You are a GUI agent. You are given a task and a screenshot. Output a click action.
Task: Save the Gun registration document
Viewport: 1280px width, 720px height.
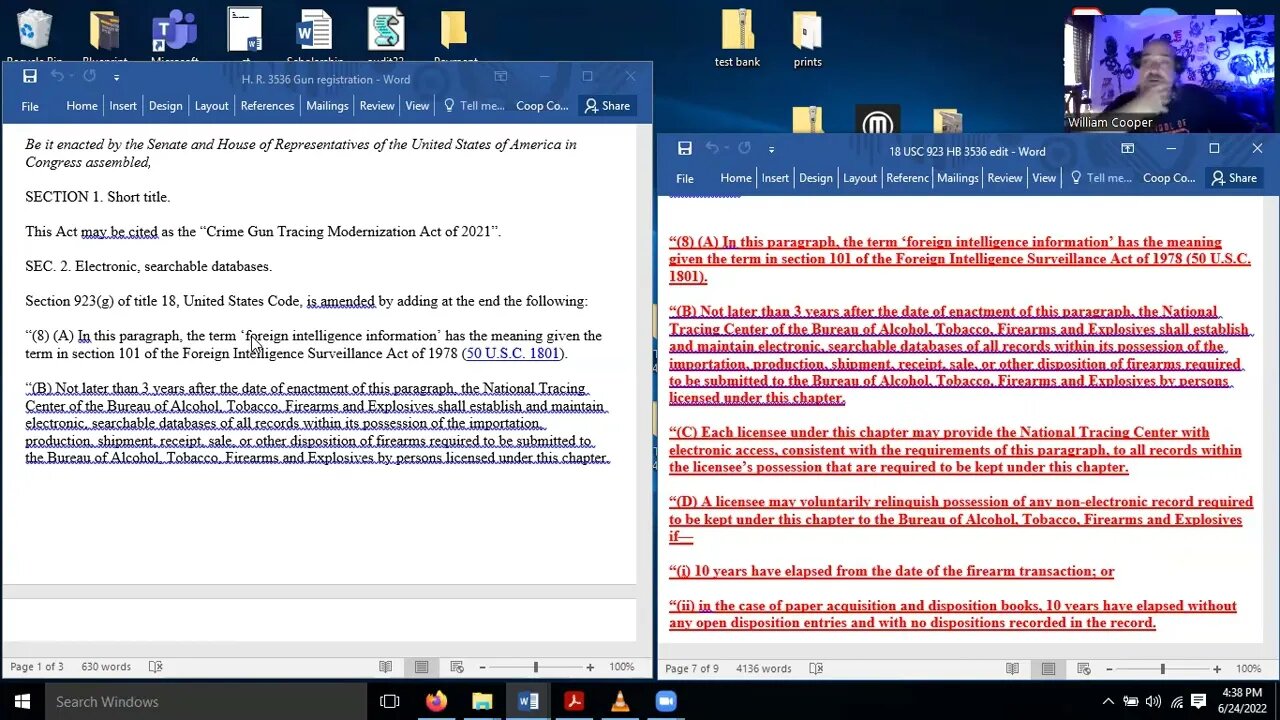coord(30,77)
